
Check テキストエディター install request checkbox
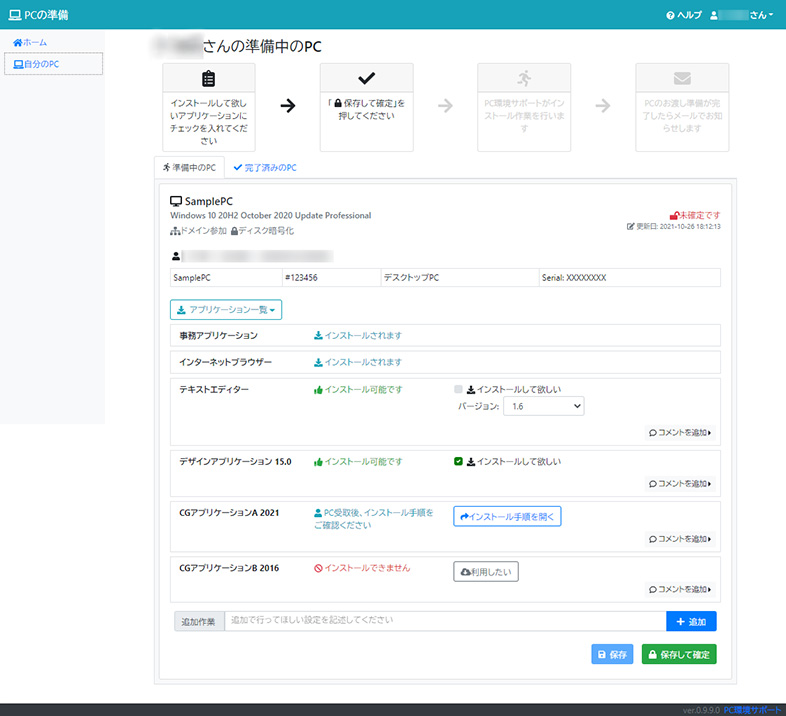pyautogui.click(x=459, y=389)
